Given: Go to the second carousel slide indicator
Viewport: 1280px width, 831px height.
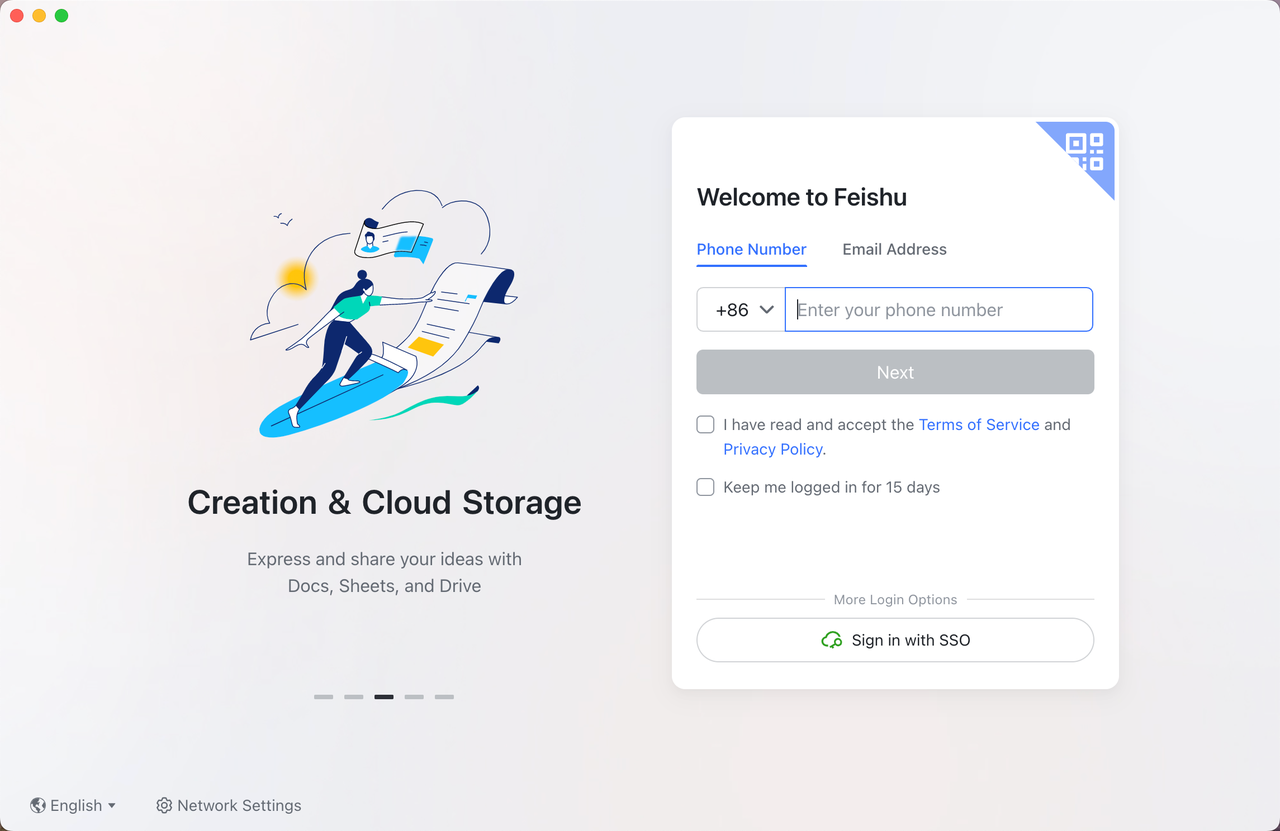Looking at the screenshot, I should pos(354,697).
